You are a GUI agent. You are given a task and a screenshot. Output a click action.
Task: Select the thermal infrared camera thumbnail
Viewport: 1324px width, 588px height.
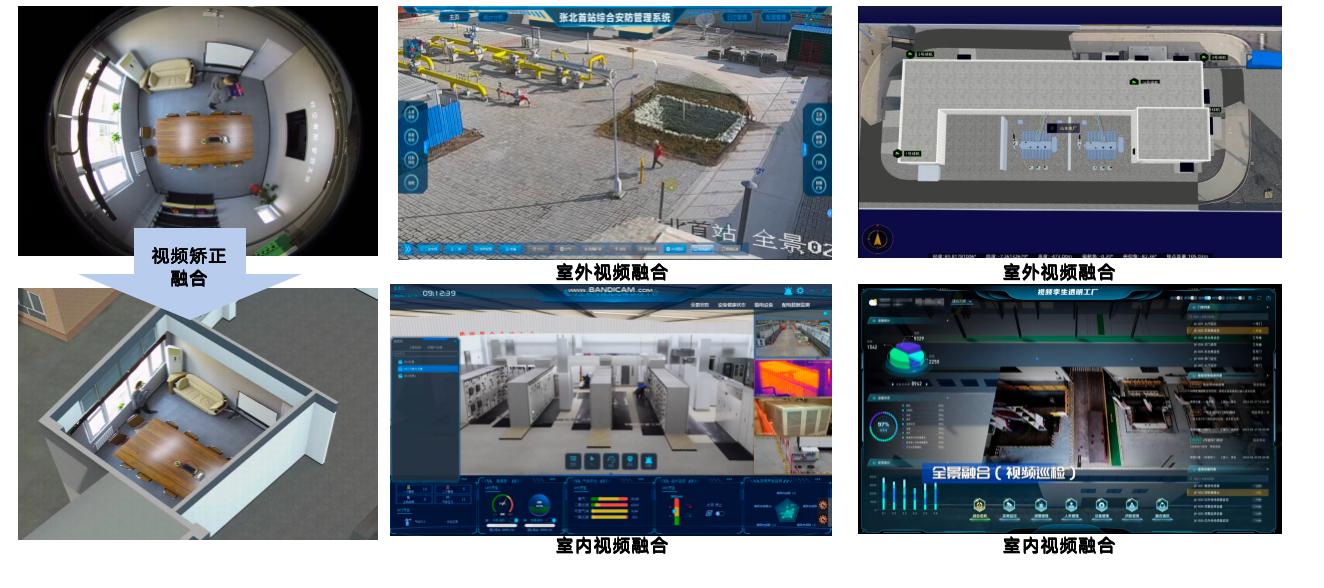click(x=792, y=378)
